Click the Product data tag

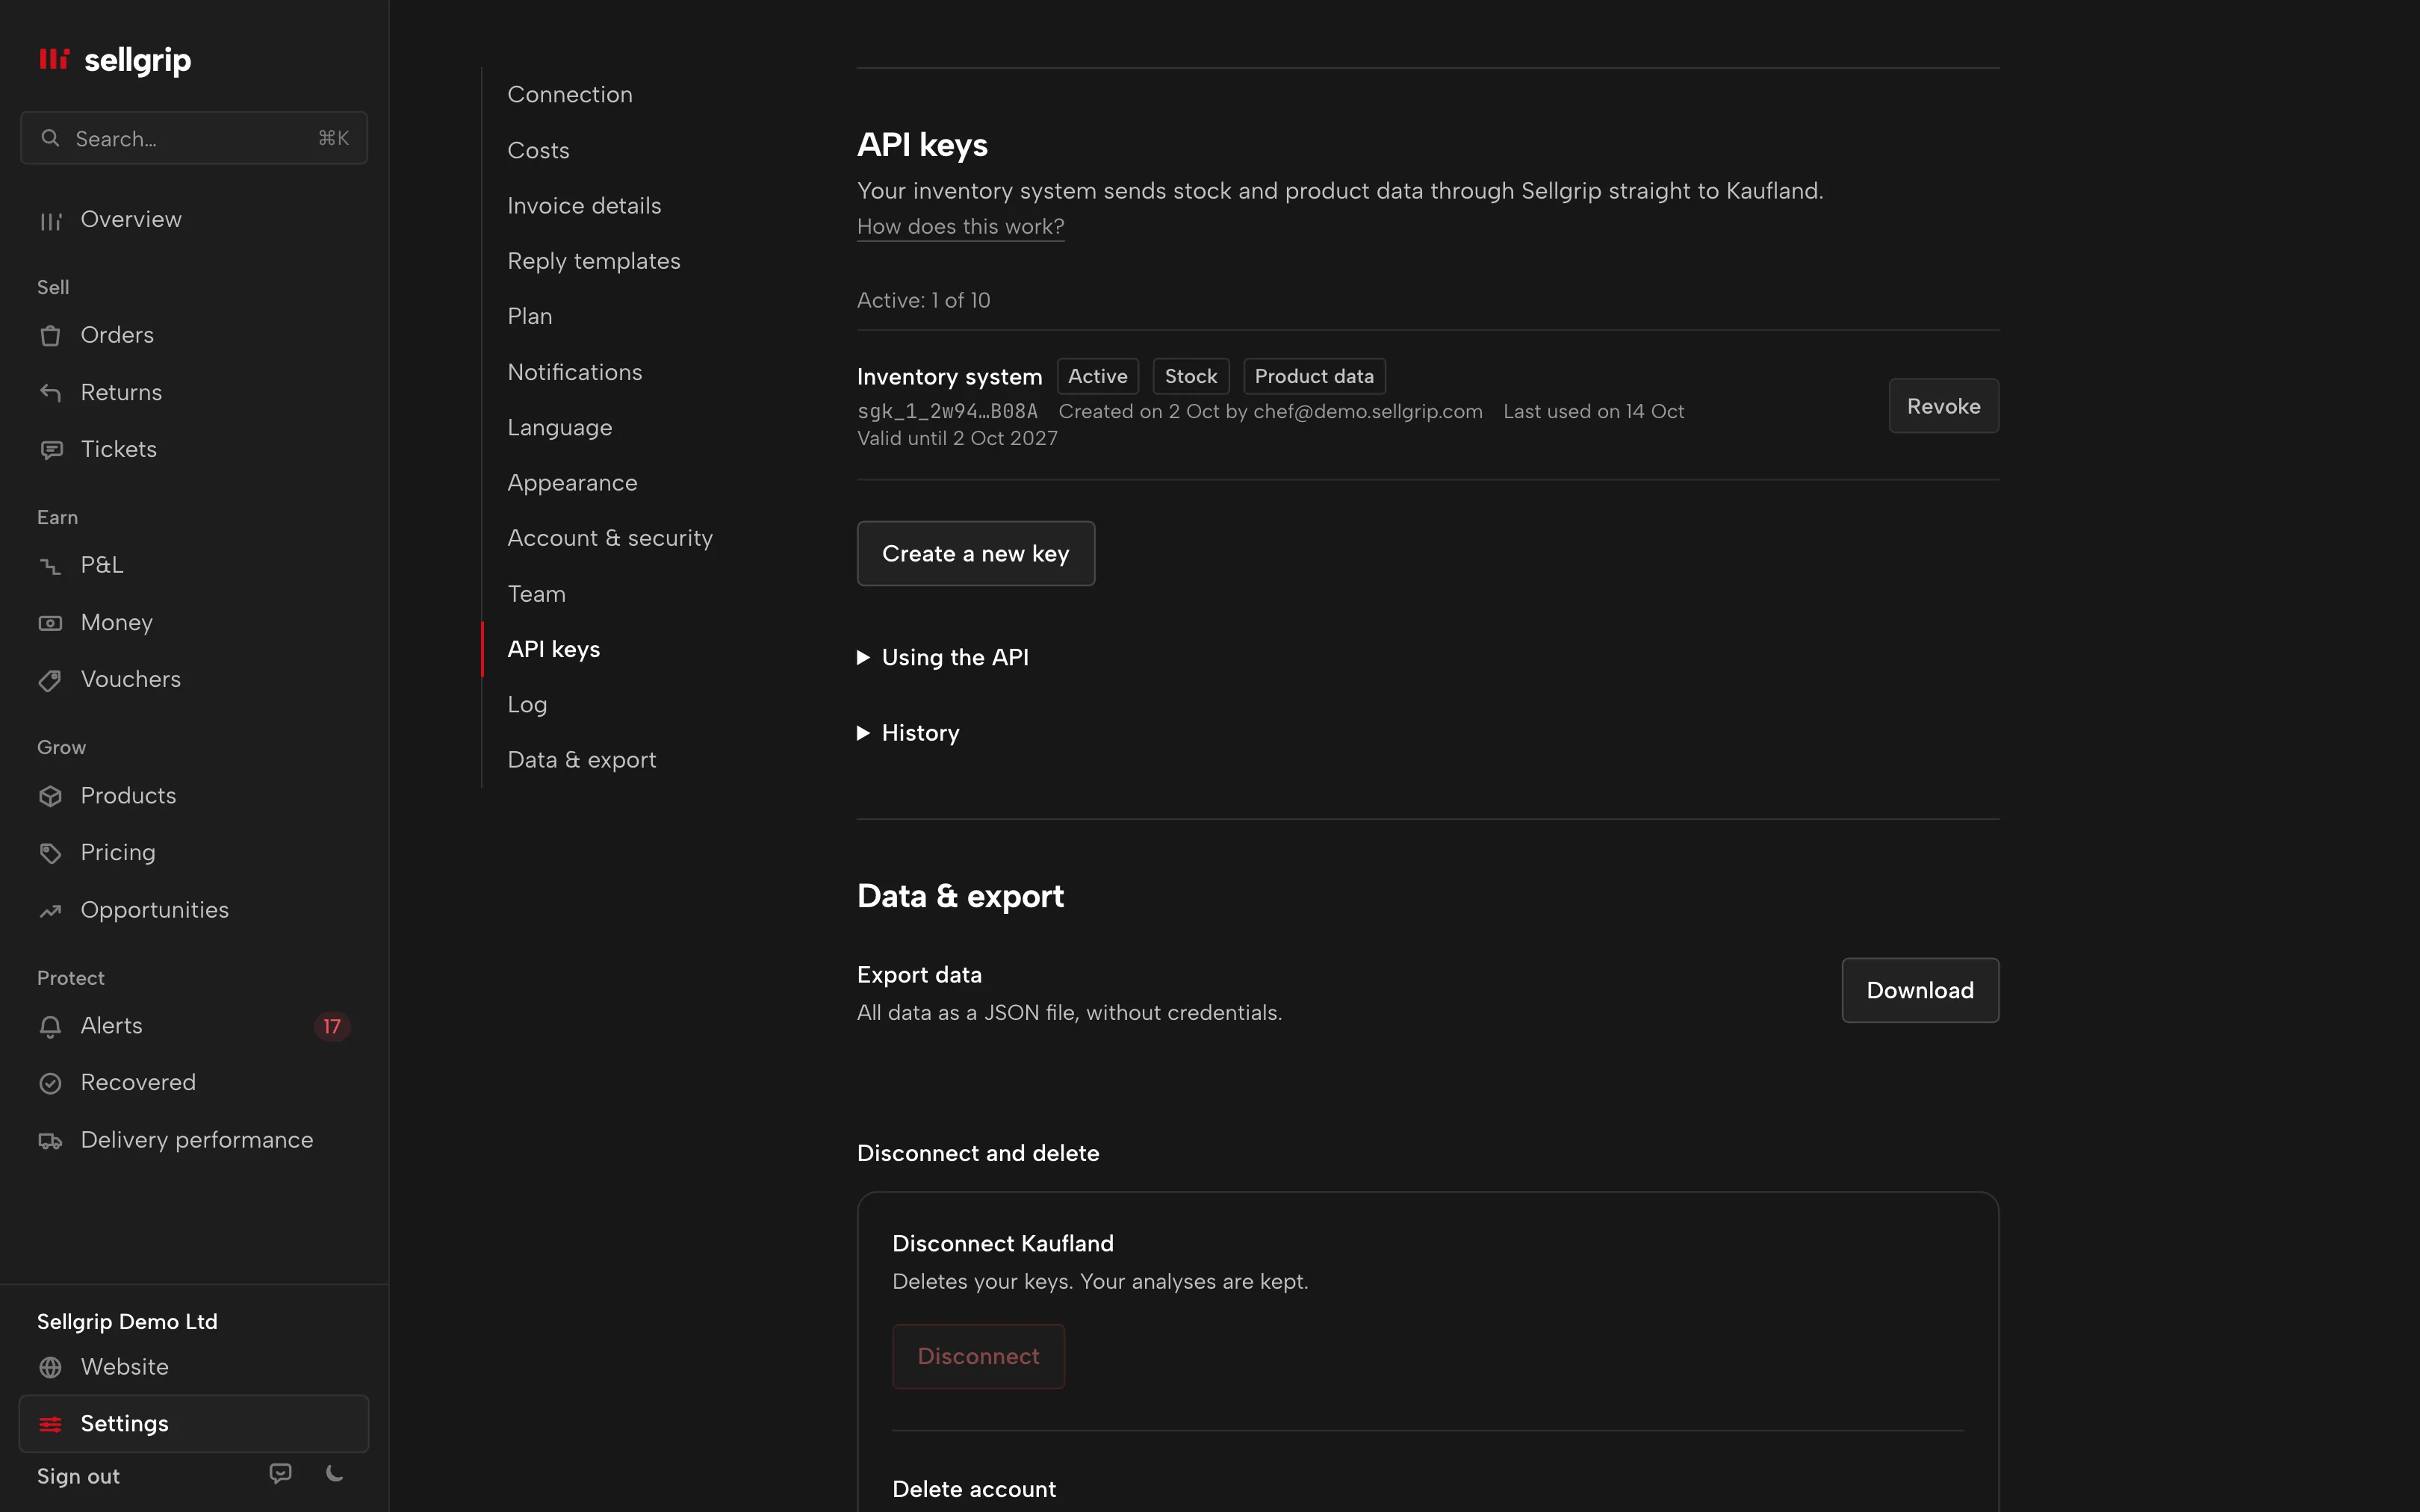(1314, 376)
